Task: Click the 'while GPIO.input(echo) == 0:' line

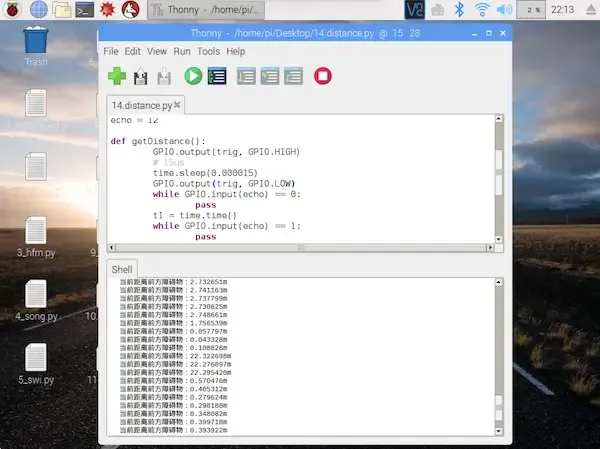Action: pos(227,194)
